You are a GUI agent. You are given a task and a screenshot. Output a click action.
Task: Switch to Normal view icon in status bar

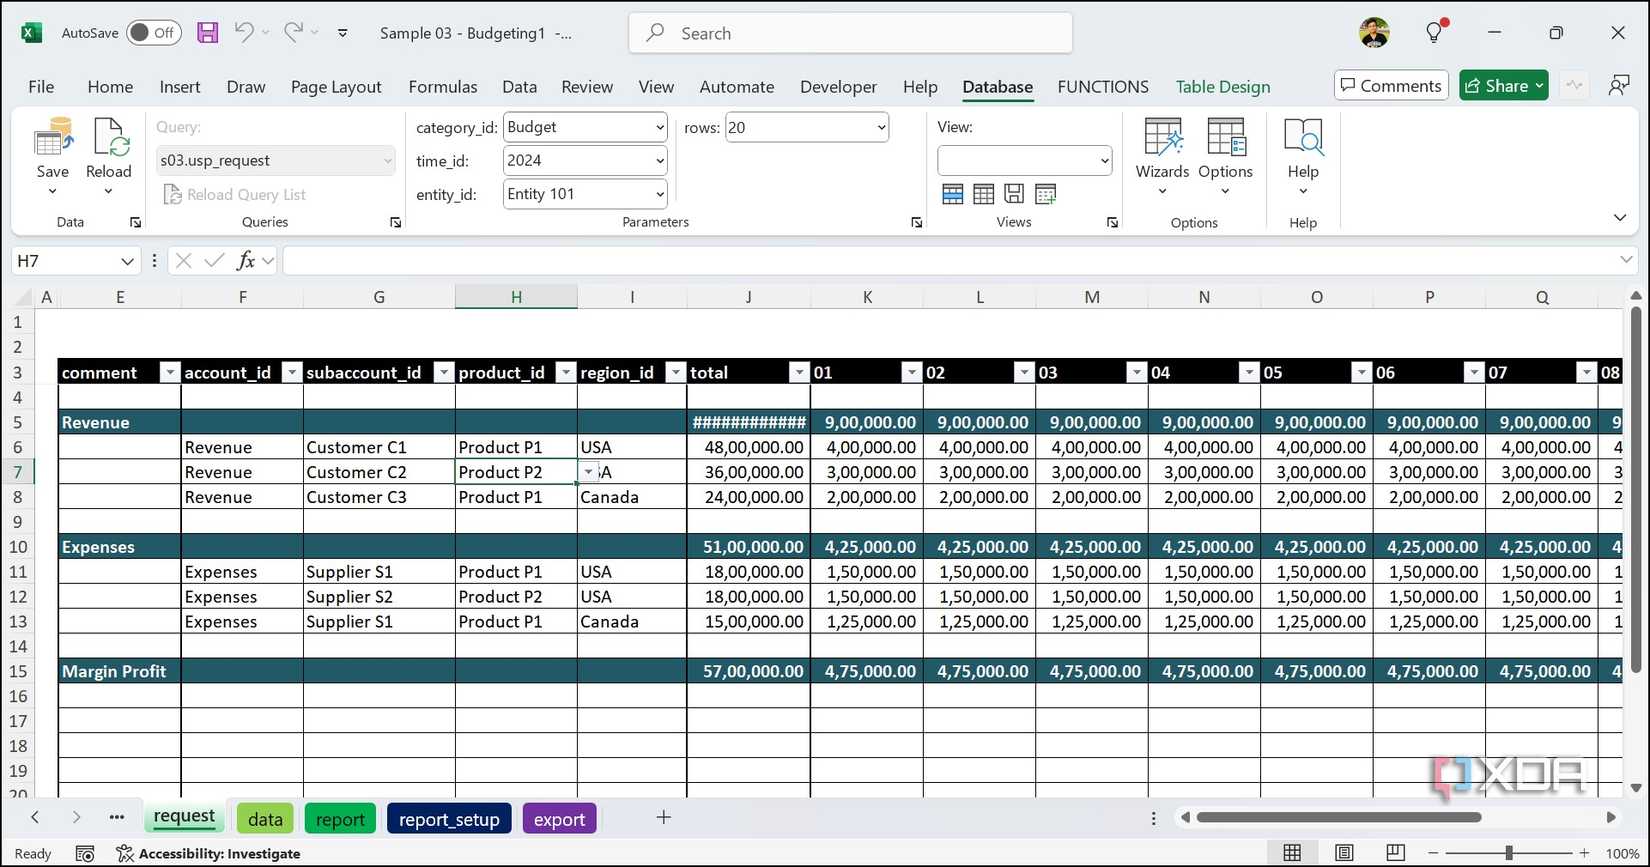(x=1292, y=853)
